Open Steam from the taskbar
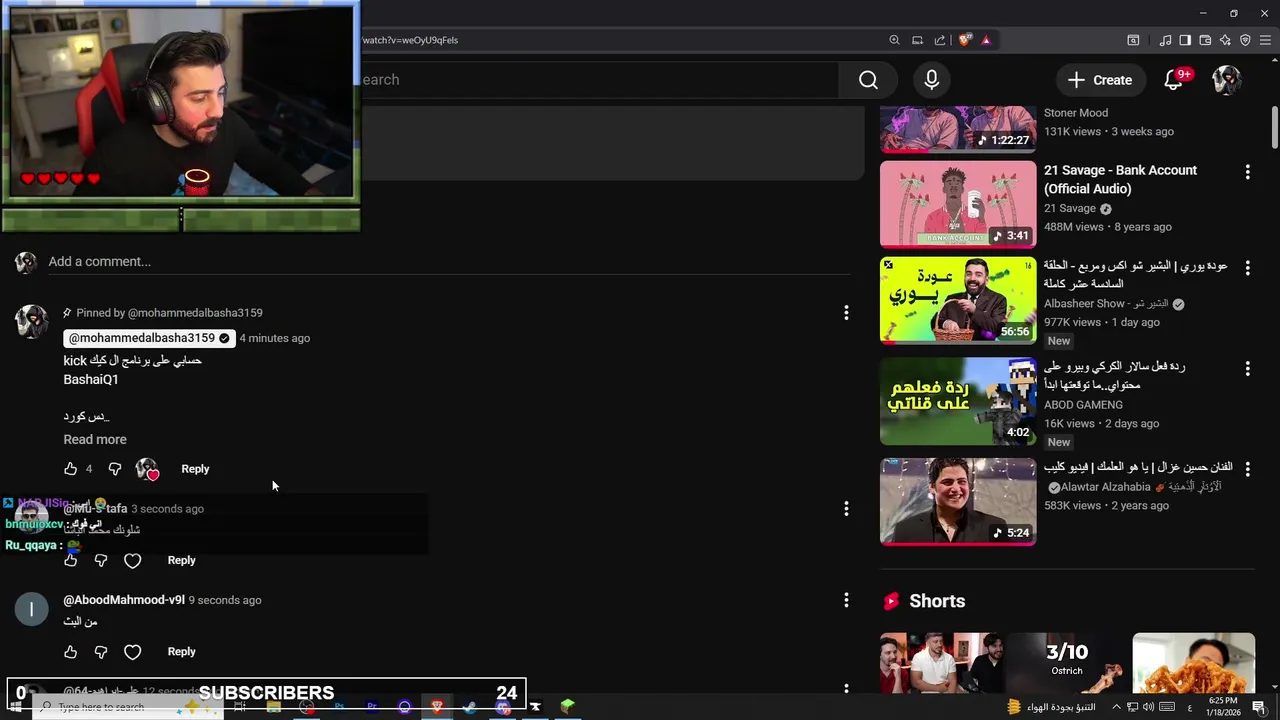1280x720 pixels. 470,707
